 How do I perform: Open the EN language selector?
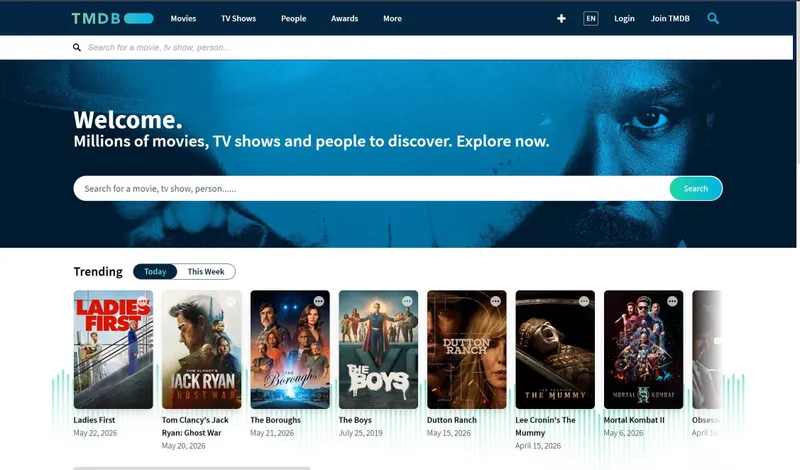coord(591,18)
